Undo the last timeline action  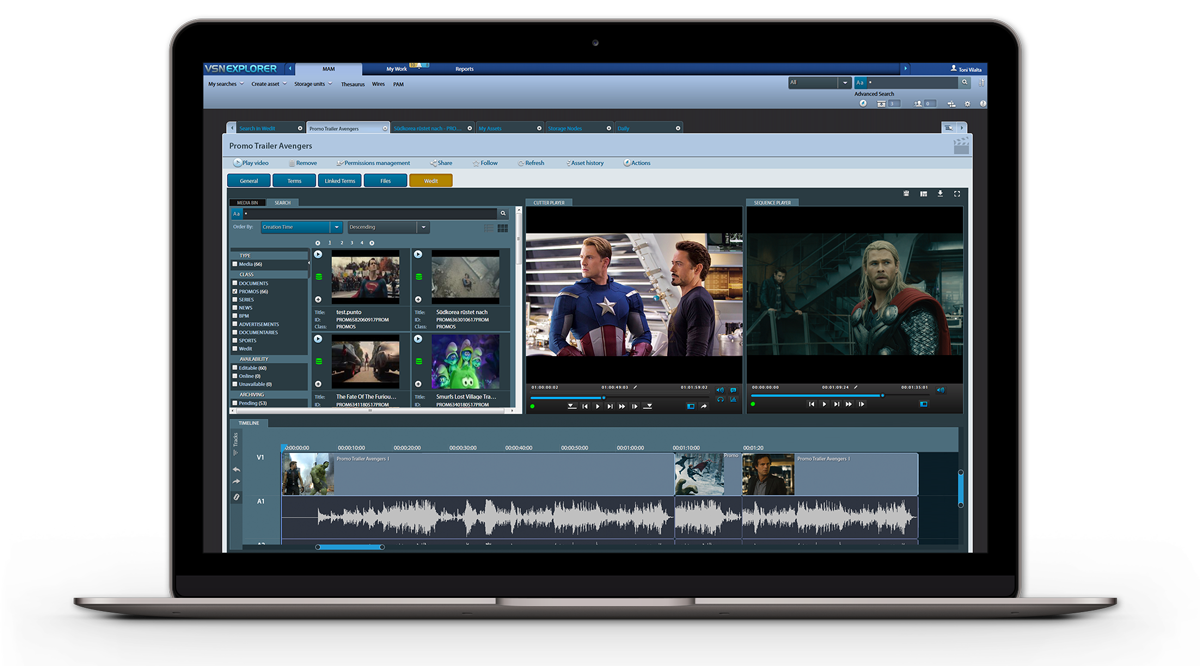pos(237,469)
